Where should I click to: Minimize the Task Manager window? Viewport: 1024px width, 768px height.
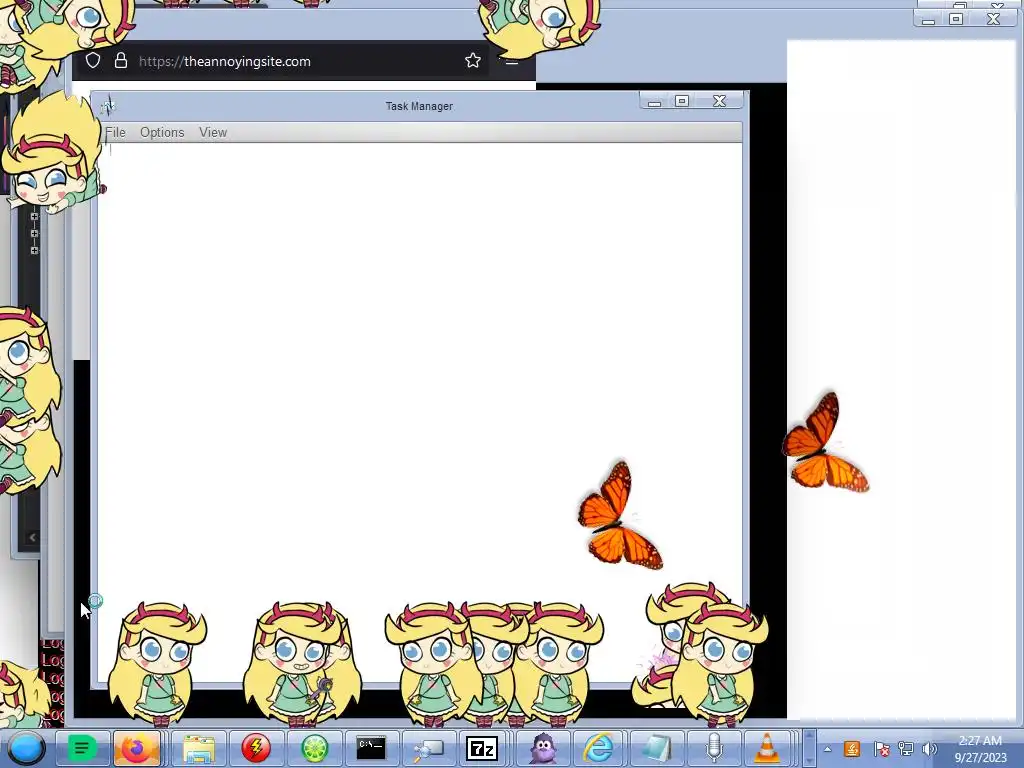tap(654, 101)
